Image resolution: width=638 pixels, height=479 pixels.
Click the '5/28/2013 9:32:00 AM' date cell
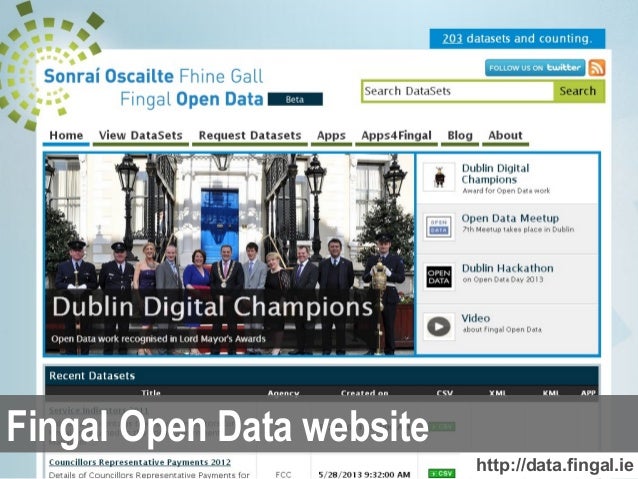pos(364,475)
